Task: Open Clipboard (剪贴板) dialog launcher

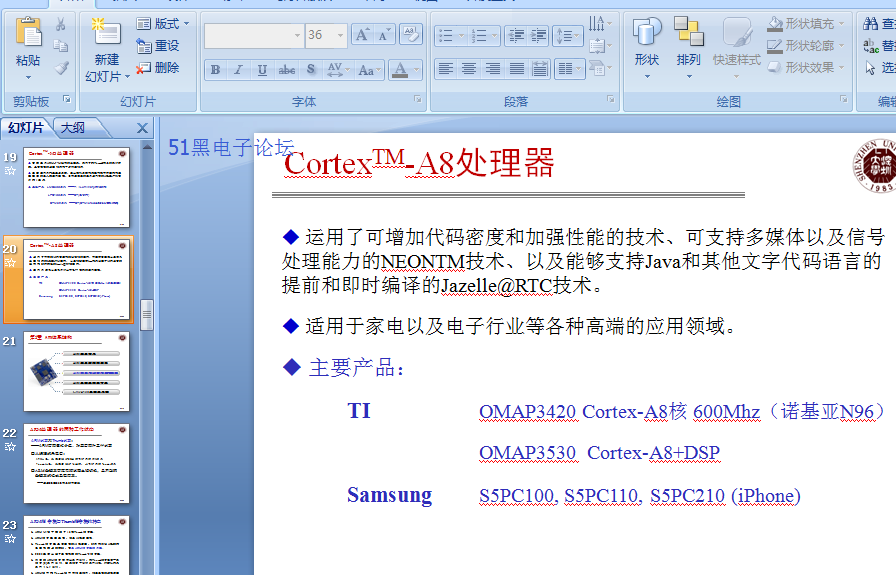Action: click(67, 99)
